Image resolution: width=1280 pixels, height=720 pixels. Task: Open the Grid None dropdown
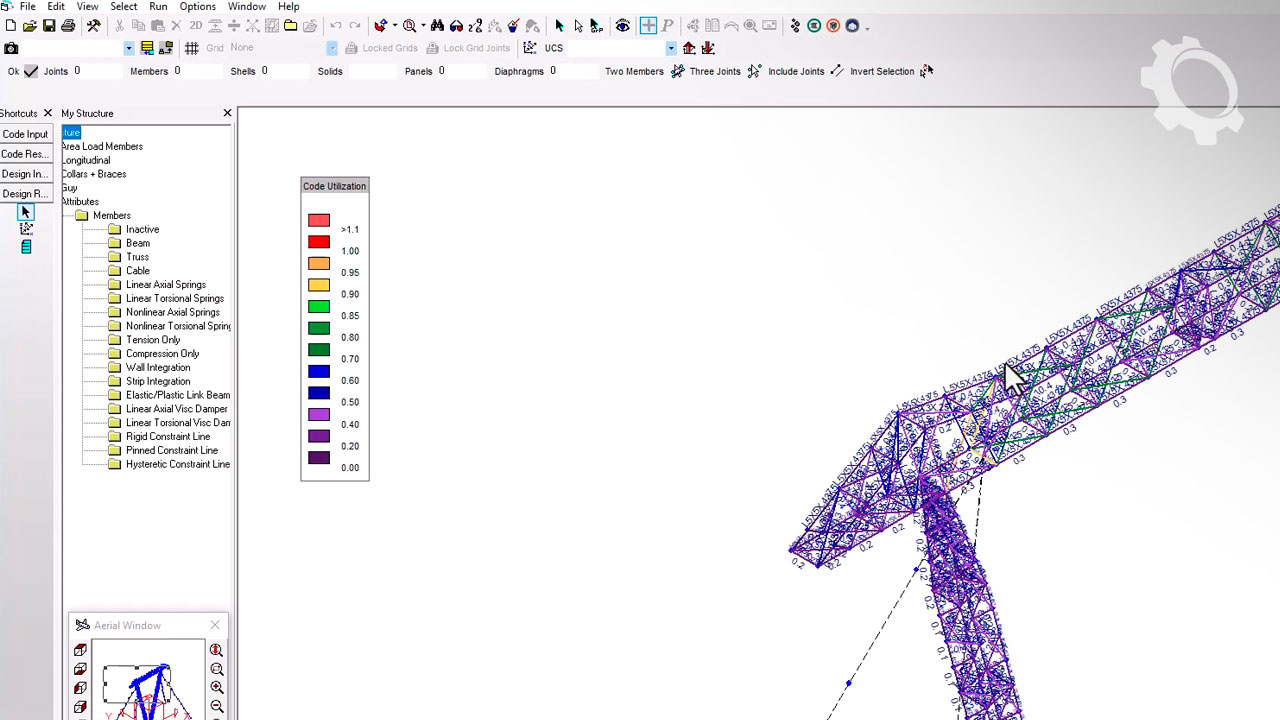pyautogui.click(x=332, y=48)
